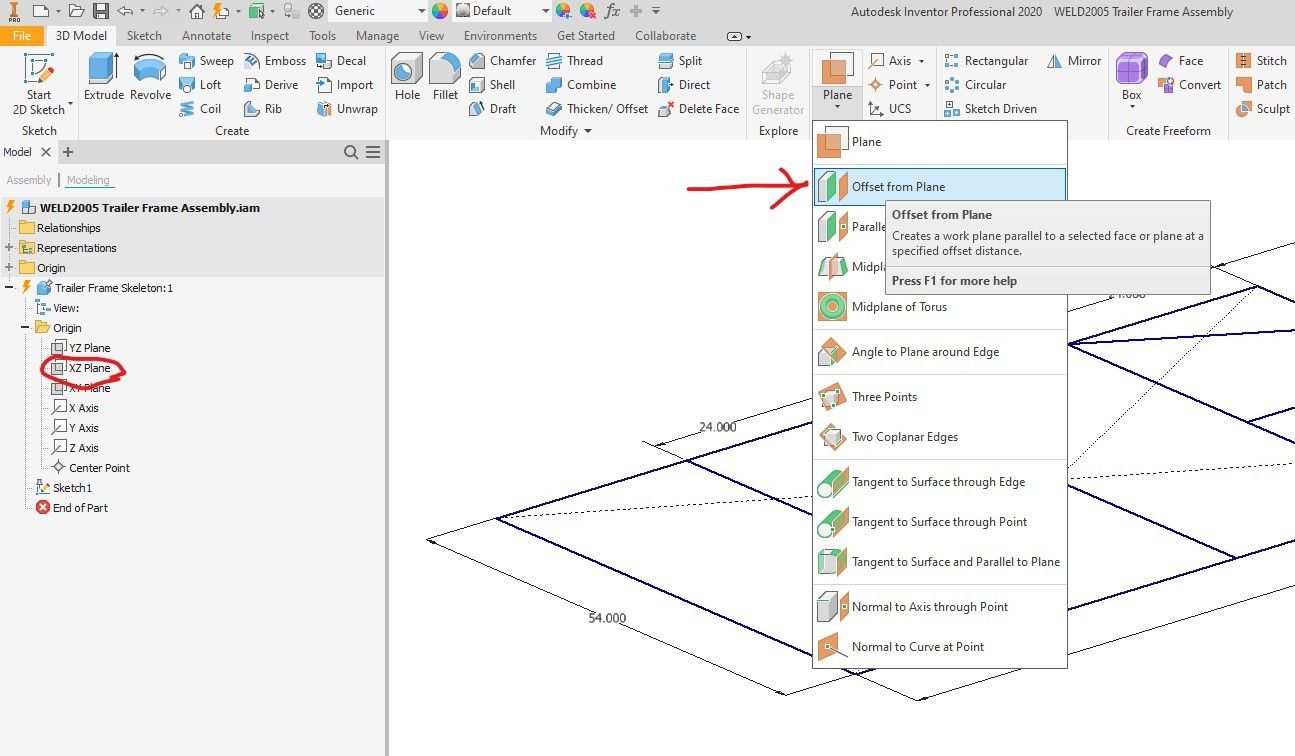
Task: Select Angle to Plane around Edge
Action: coord(940,352)
